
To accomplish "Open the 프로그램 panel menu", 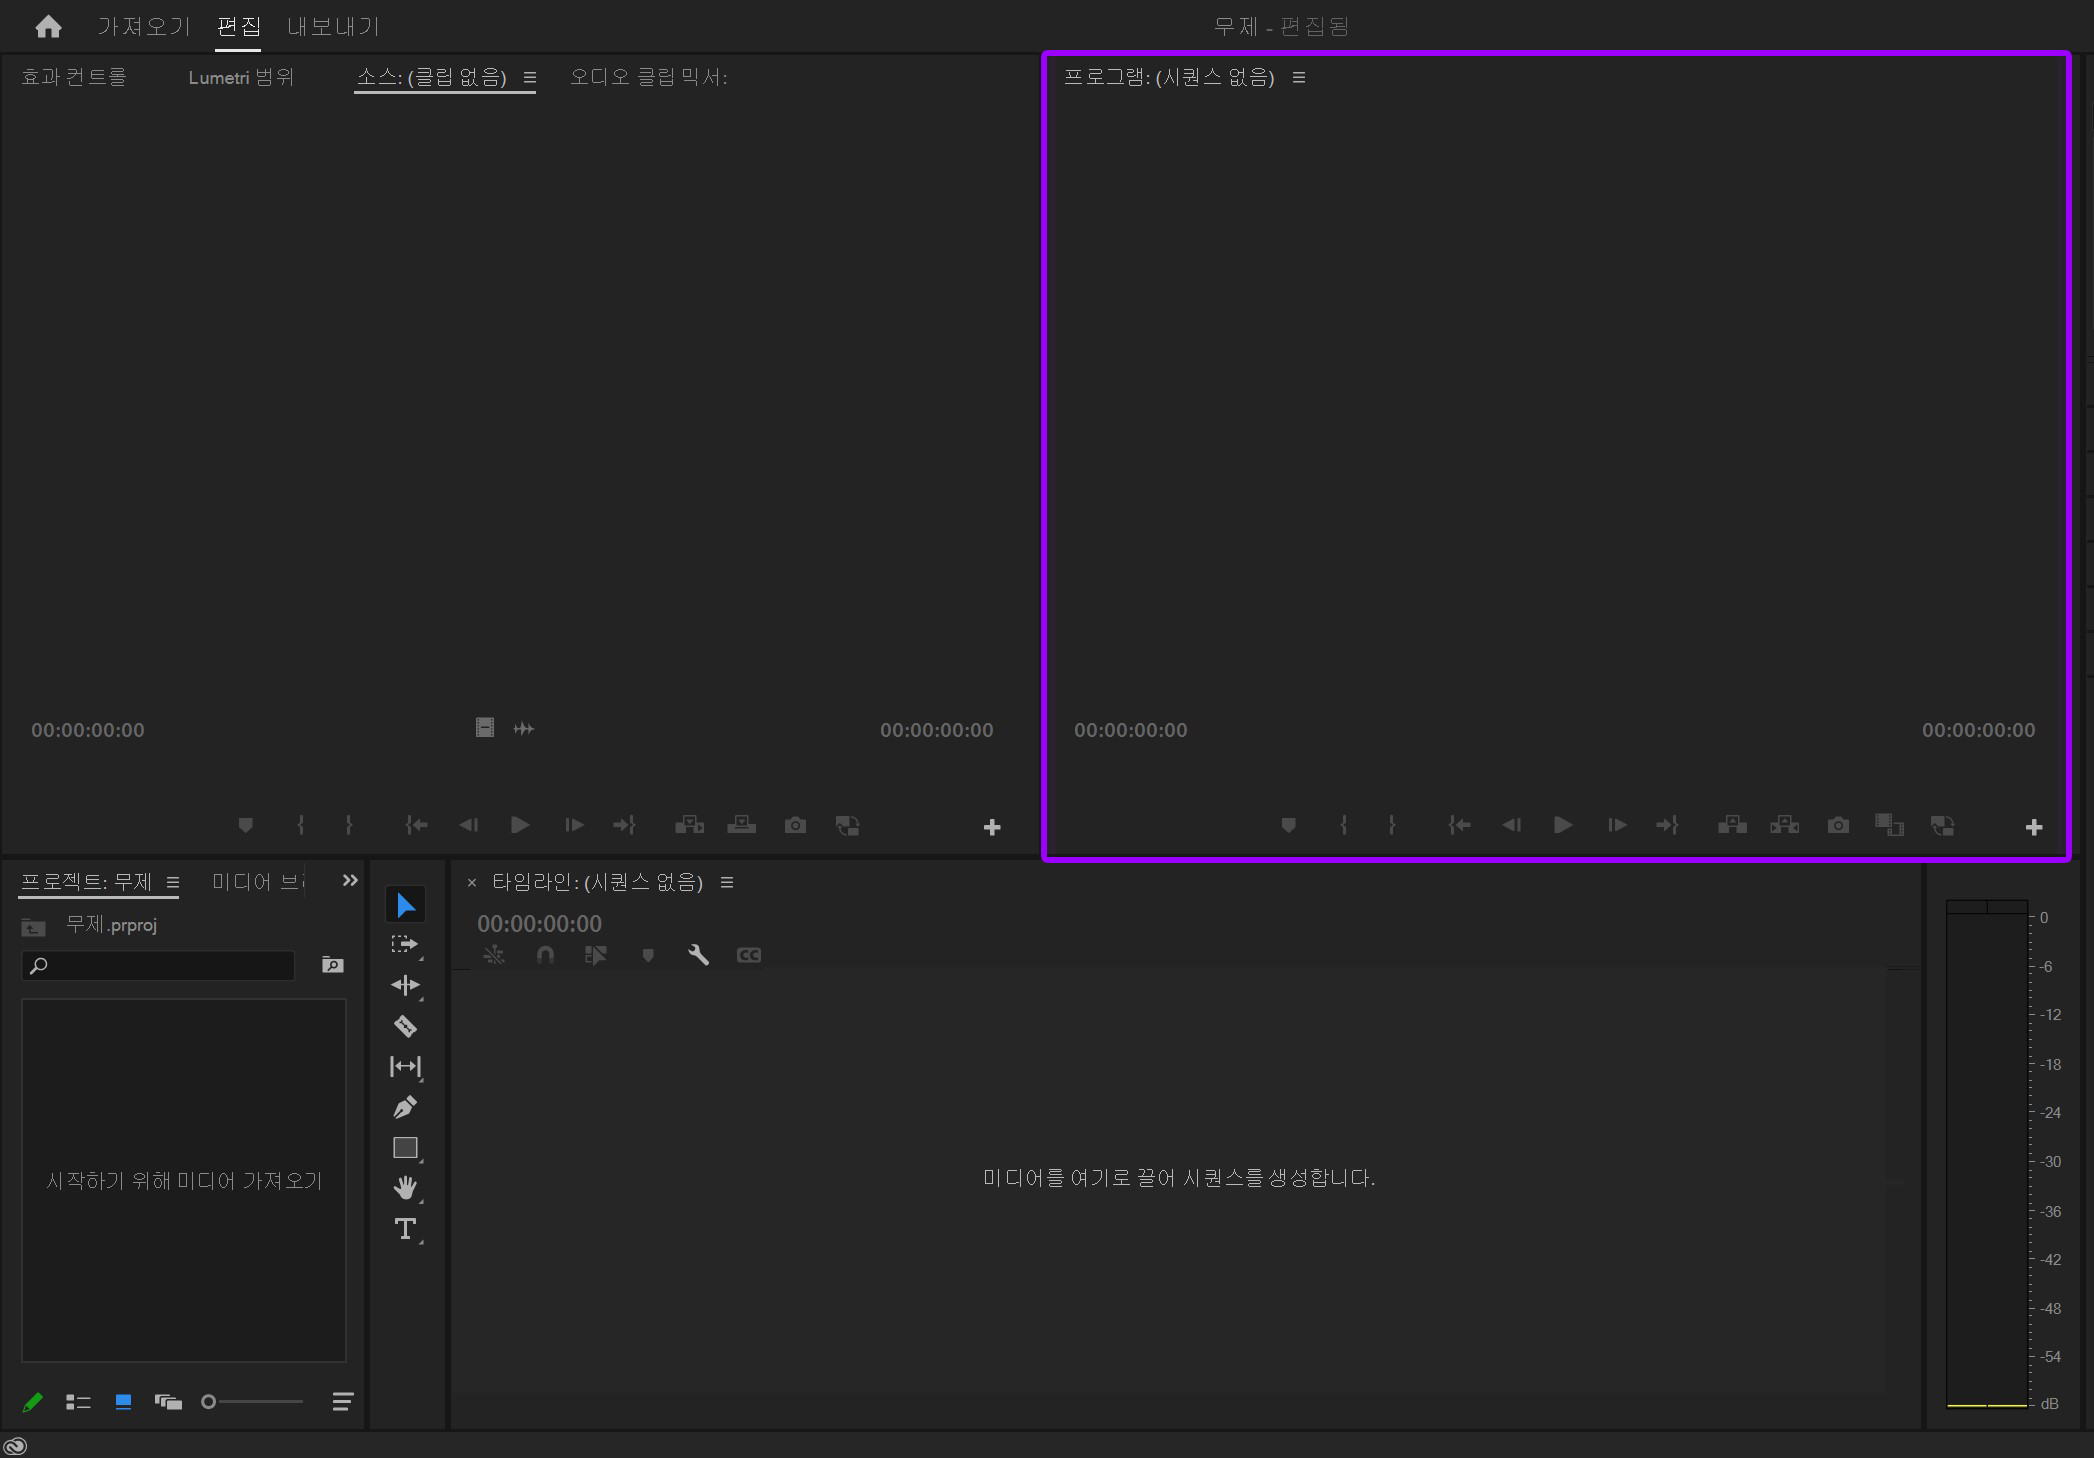I will click(x=1299, y=77).
